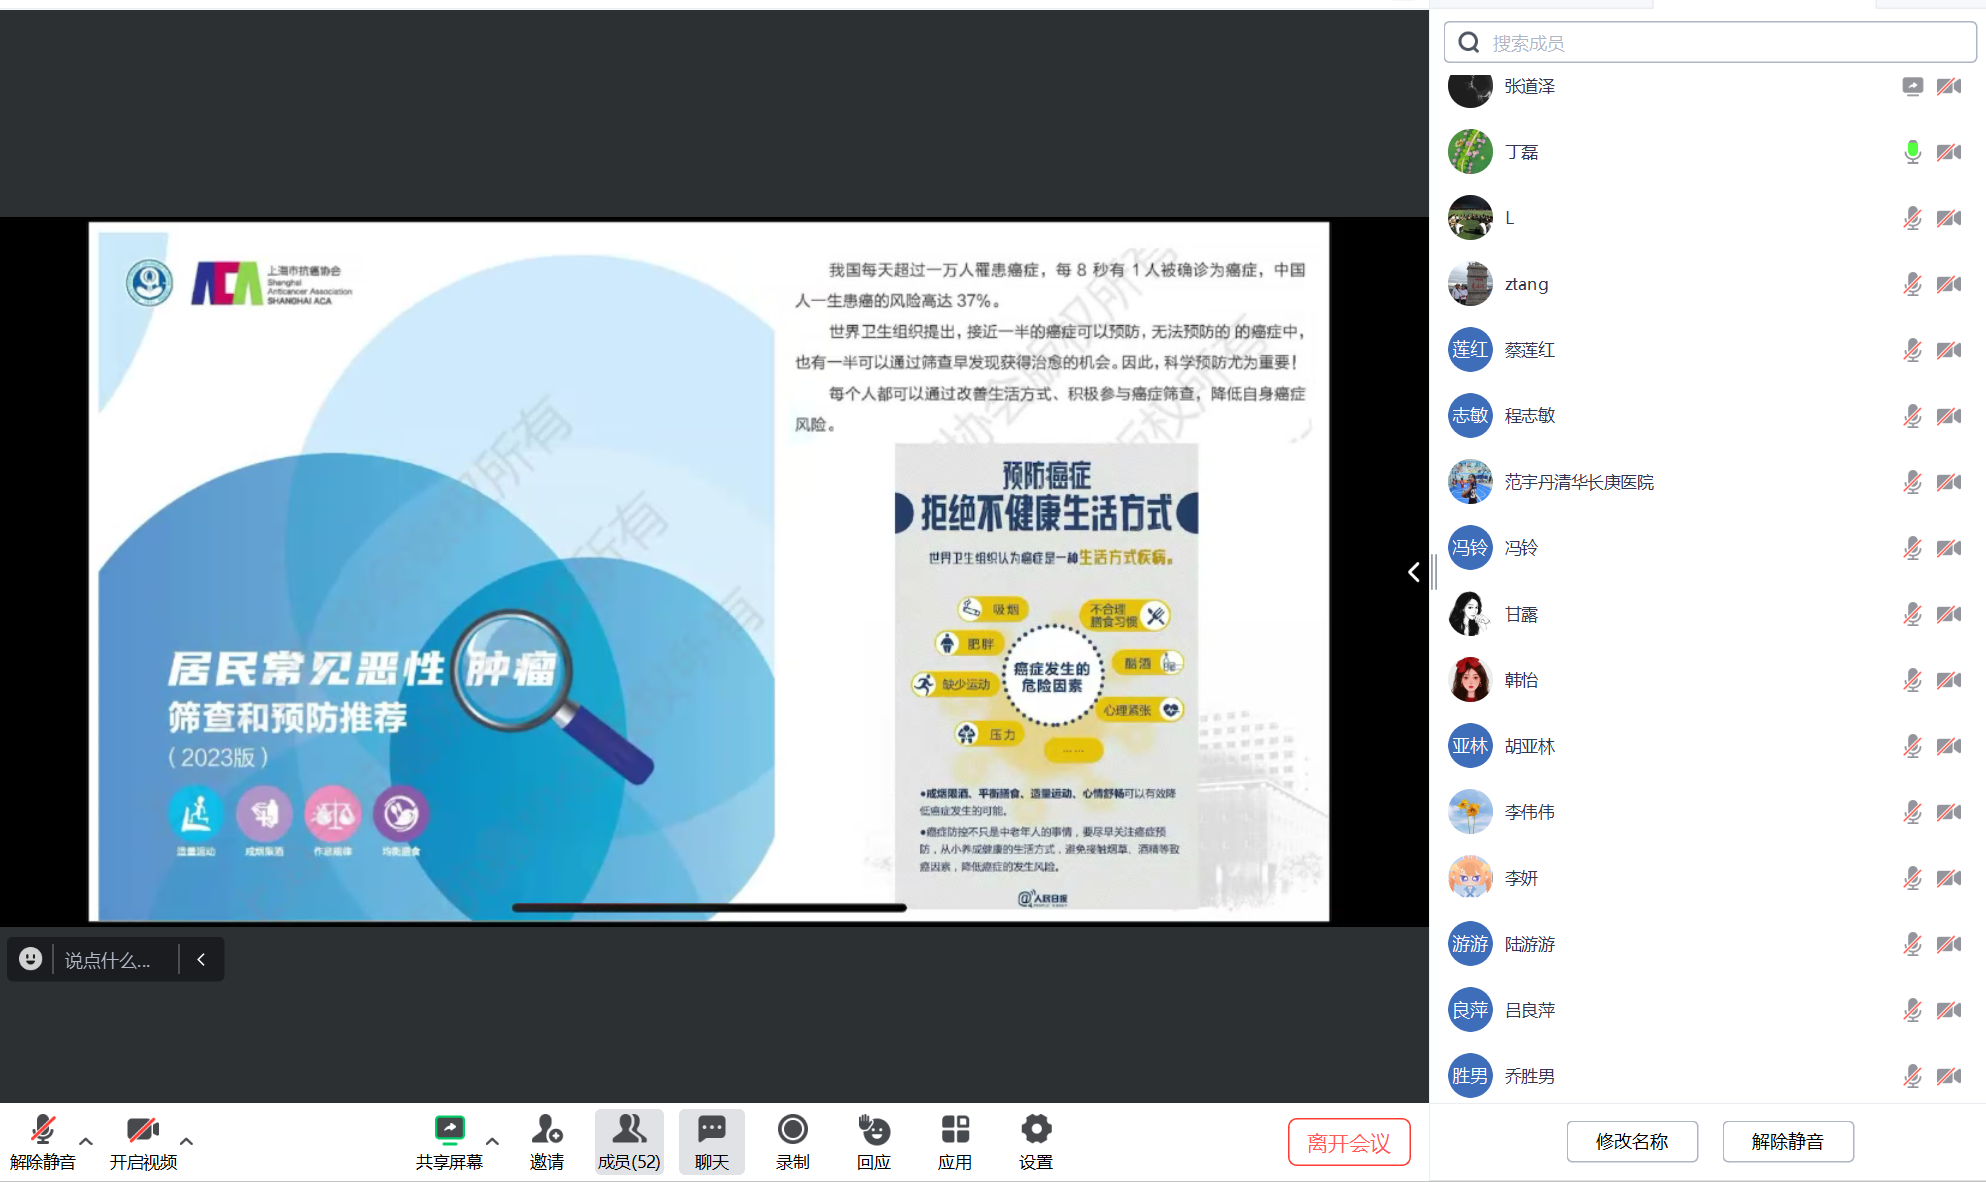
Task: Open the invite participants icon
Action: pos(546,1130)
